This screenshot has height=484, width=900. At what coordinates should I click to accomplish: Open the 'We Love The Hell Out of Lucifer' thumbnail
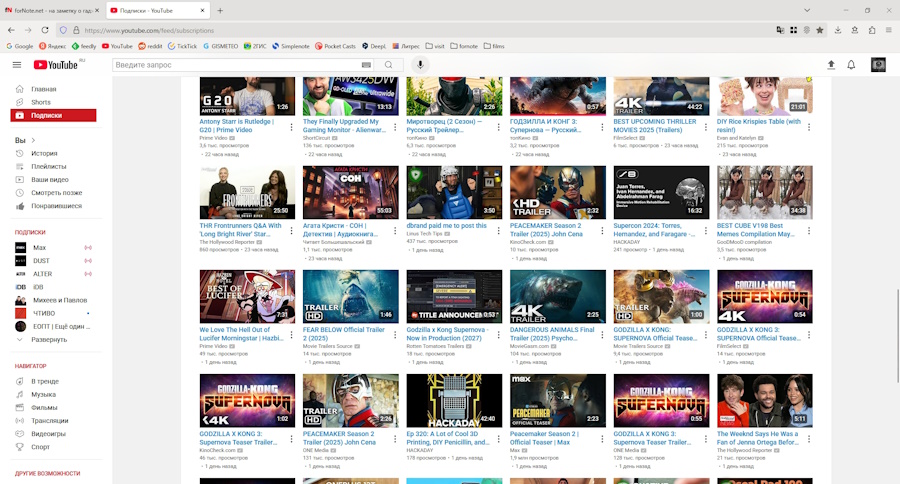tap(247, 297)
